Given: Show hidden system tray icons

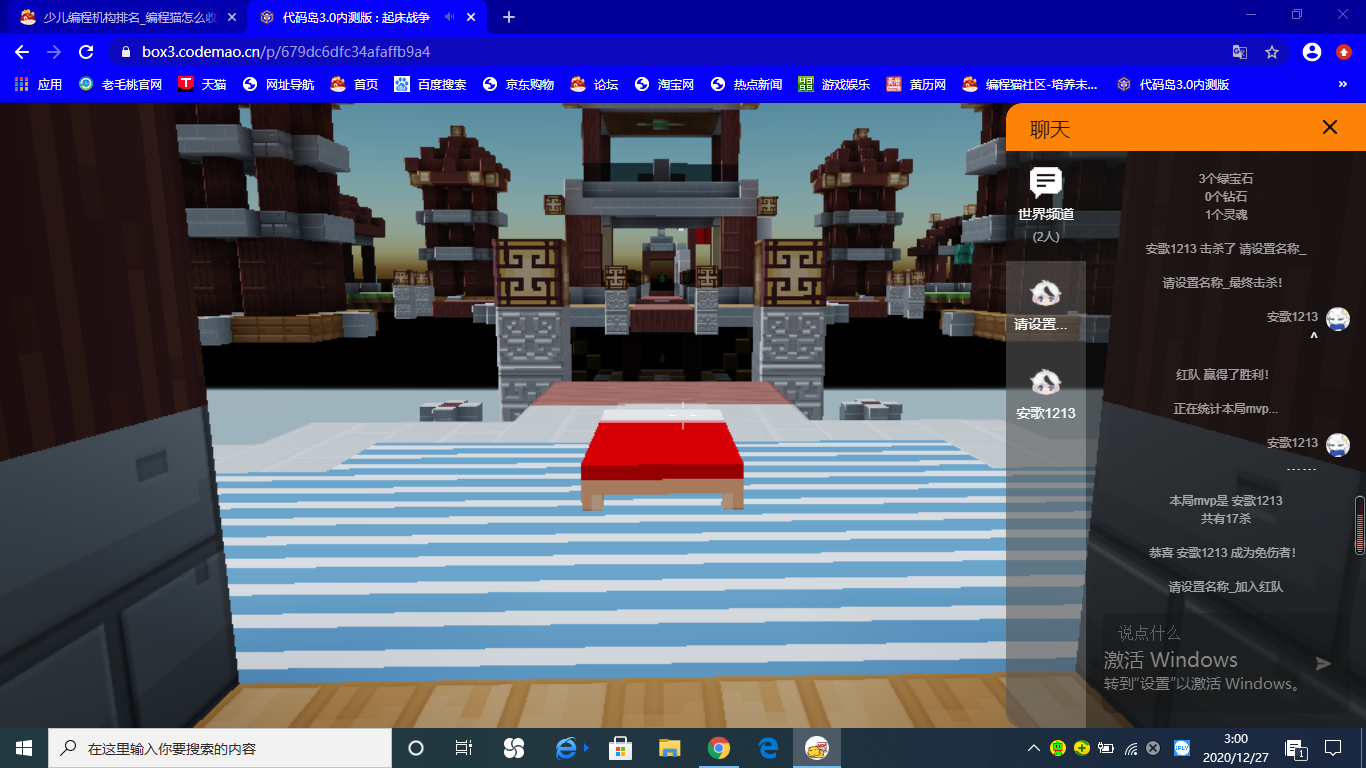Looking at the screenshot, I should (1034, 748).
